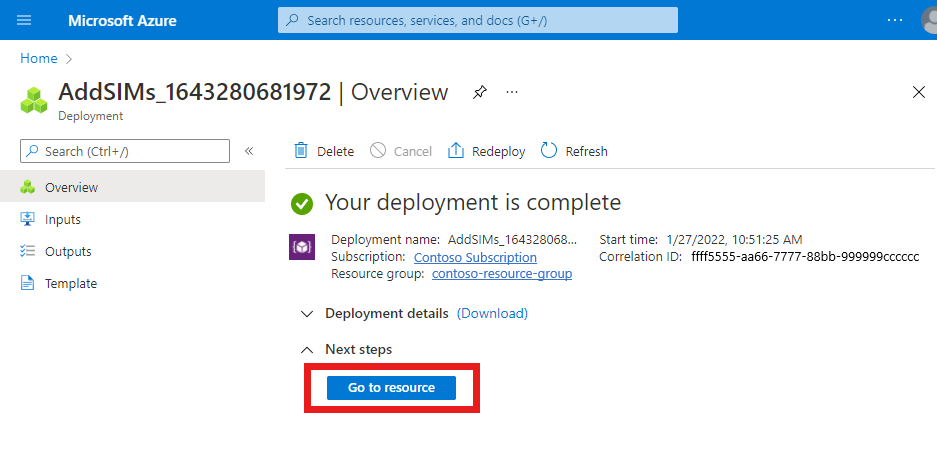Image resolution: width=937 pixels, height=450 pixels.
Task: Refresh the deployment overview
Action: [574, 151]
